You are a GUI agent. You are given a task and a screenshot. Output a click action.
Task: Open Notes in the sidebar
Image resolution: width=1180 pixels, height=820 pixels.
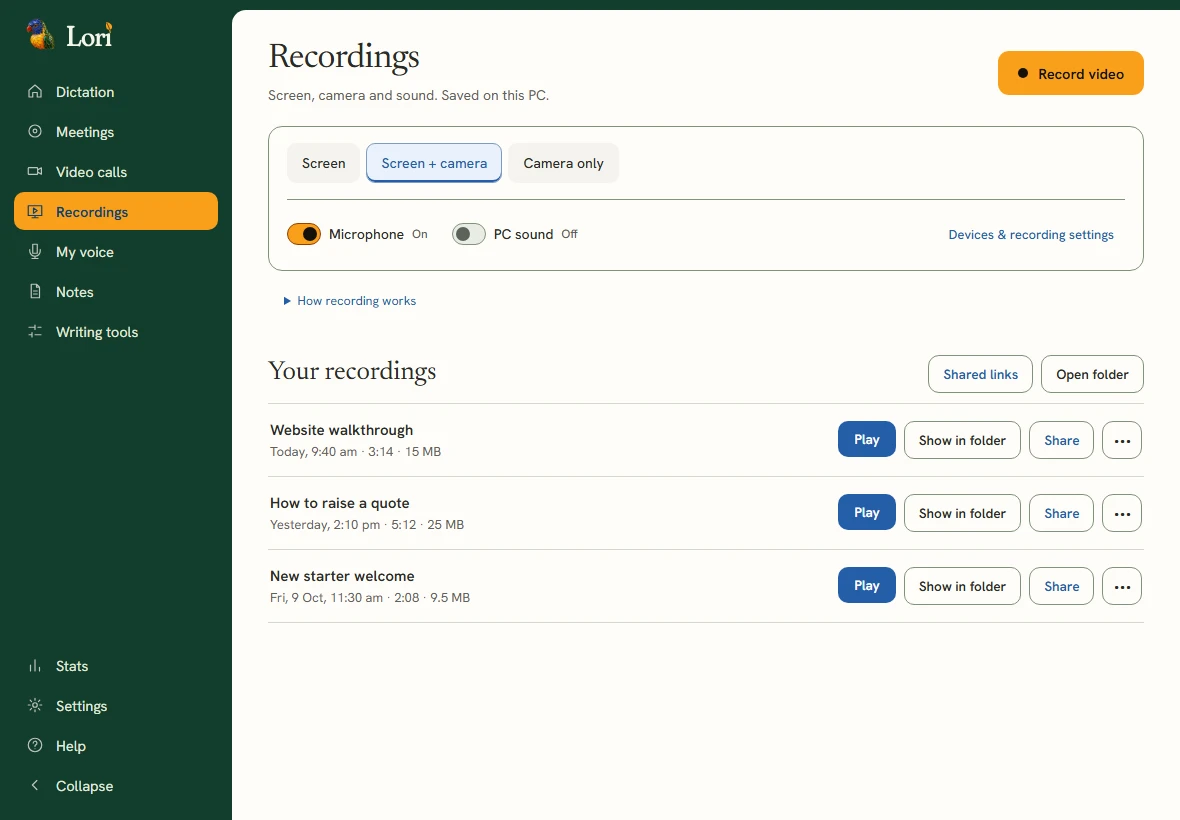click(x=116, y=291)
